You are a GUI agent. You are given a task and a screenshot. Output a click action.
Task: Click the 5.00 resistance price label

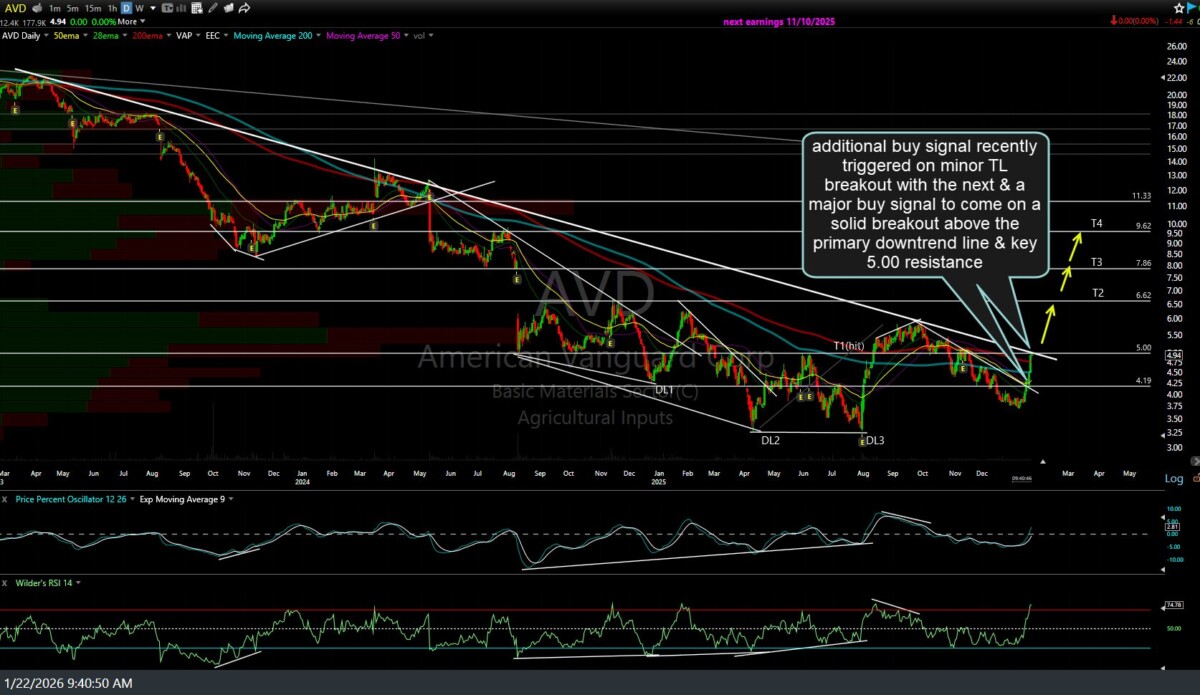(x=1144, y=348)
